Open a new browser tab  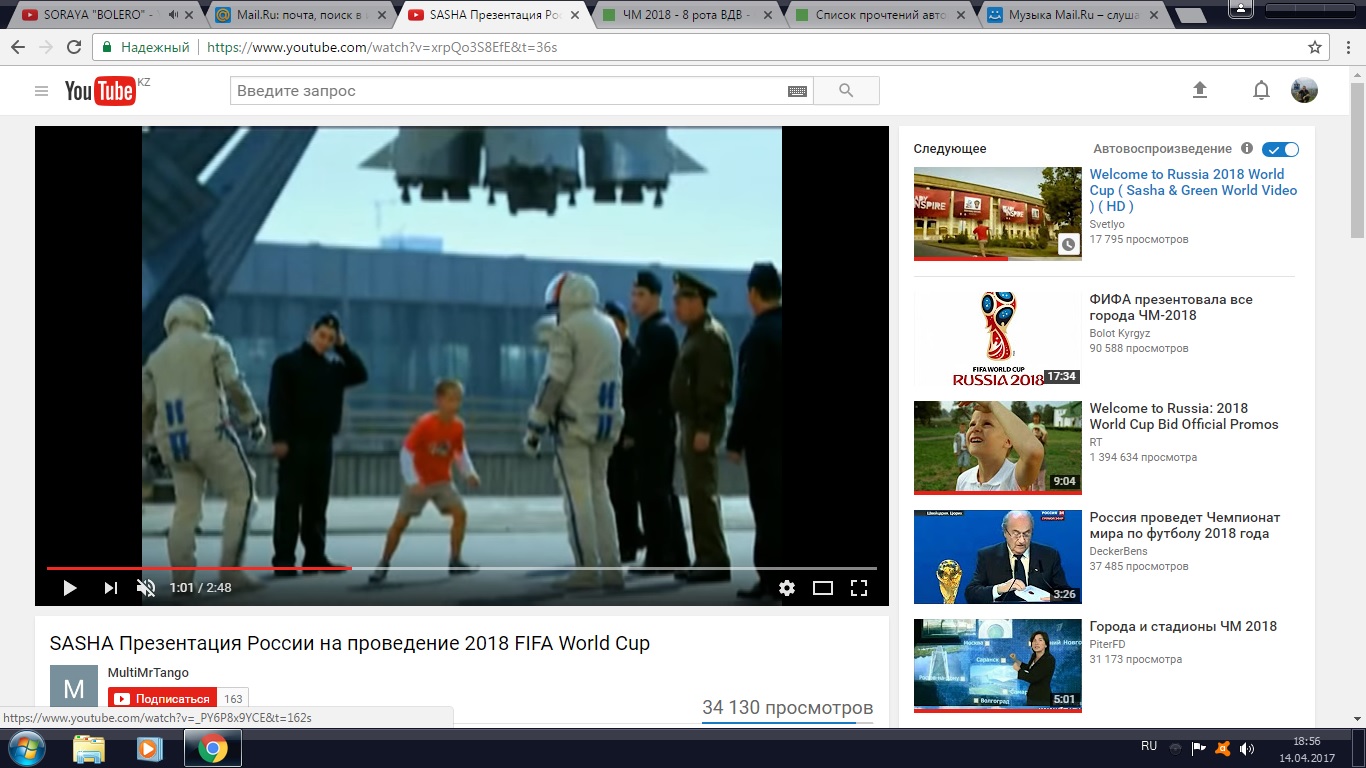pos(1190,15)
